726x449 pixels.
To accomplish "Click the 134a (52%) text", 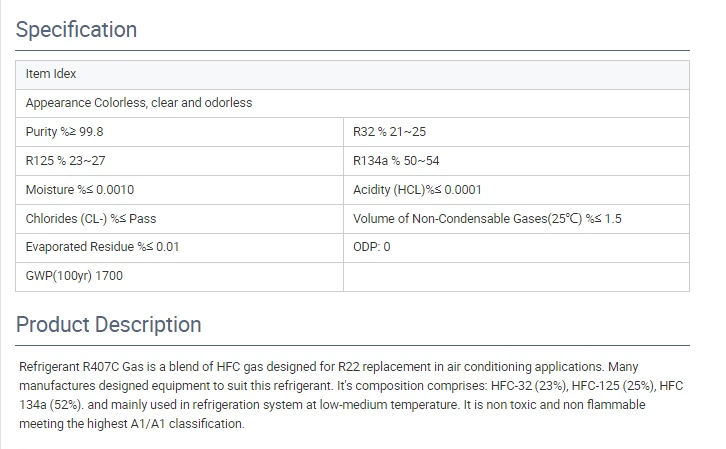I will point(51,405).
